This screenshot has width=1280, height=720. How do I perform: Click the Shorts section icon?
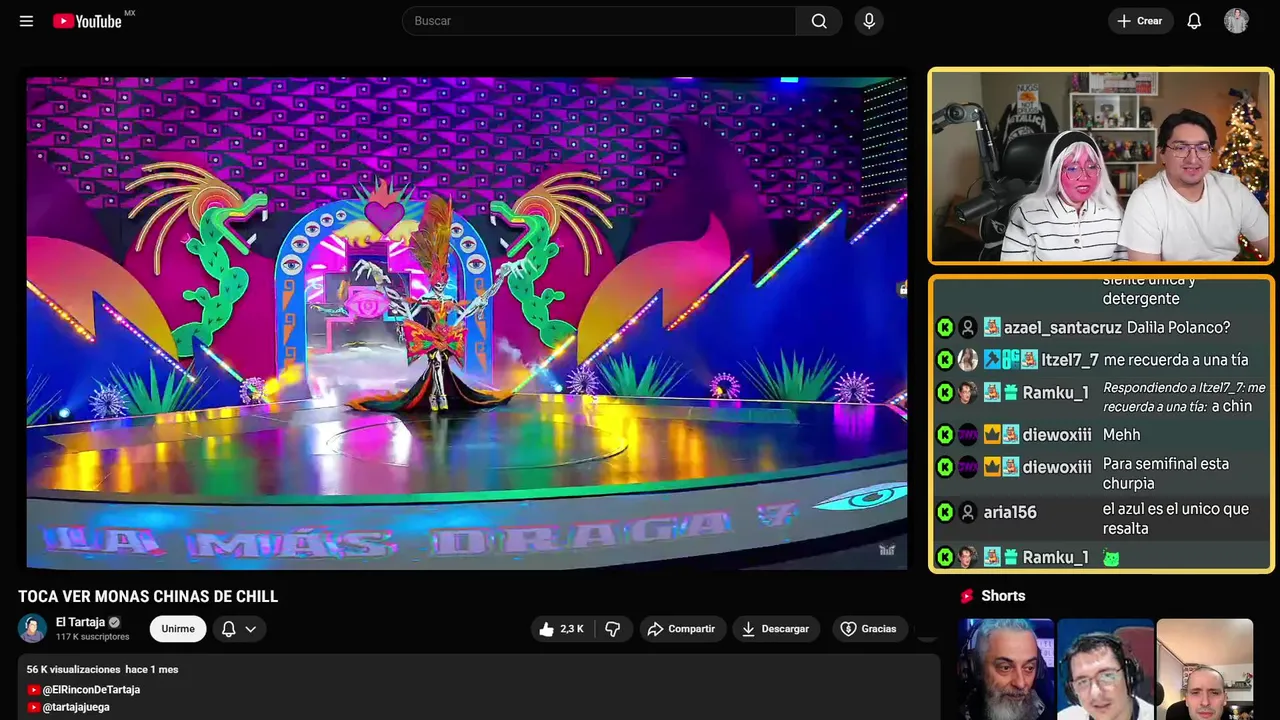[x=966, y=596]
